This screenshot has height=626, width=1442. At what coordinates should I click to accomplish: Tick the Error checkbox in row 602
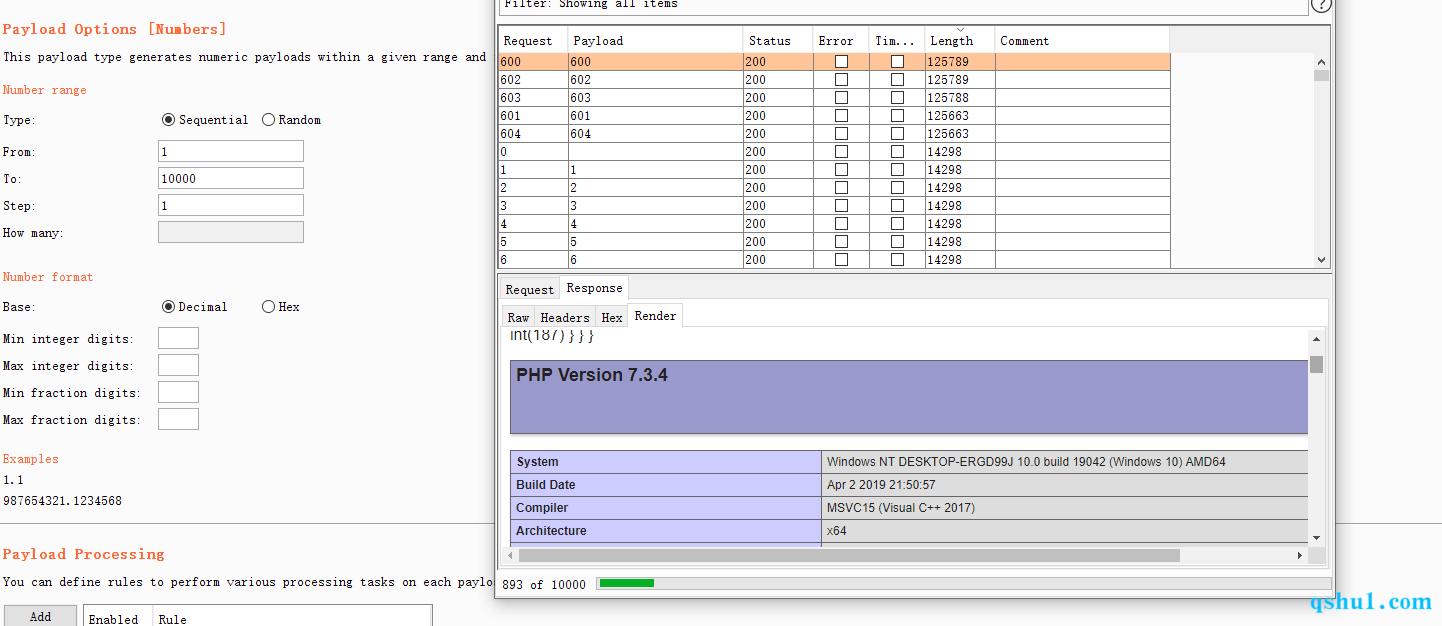point(841,80)
